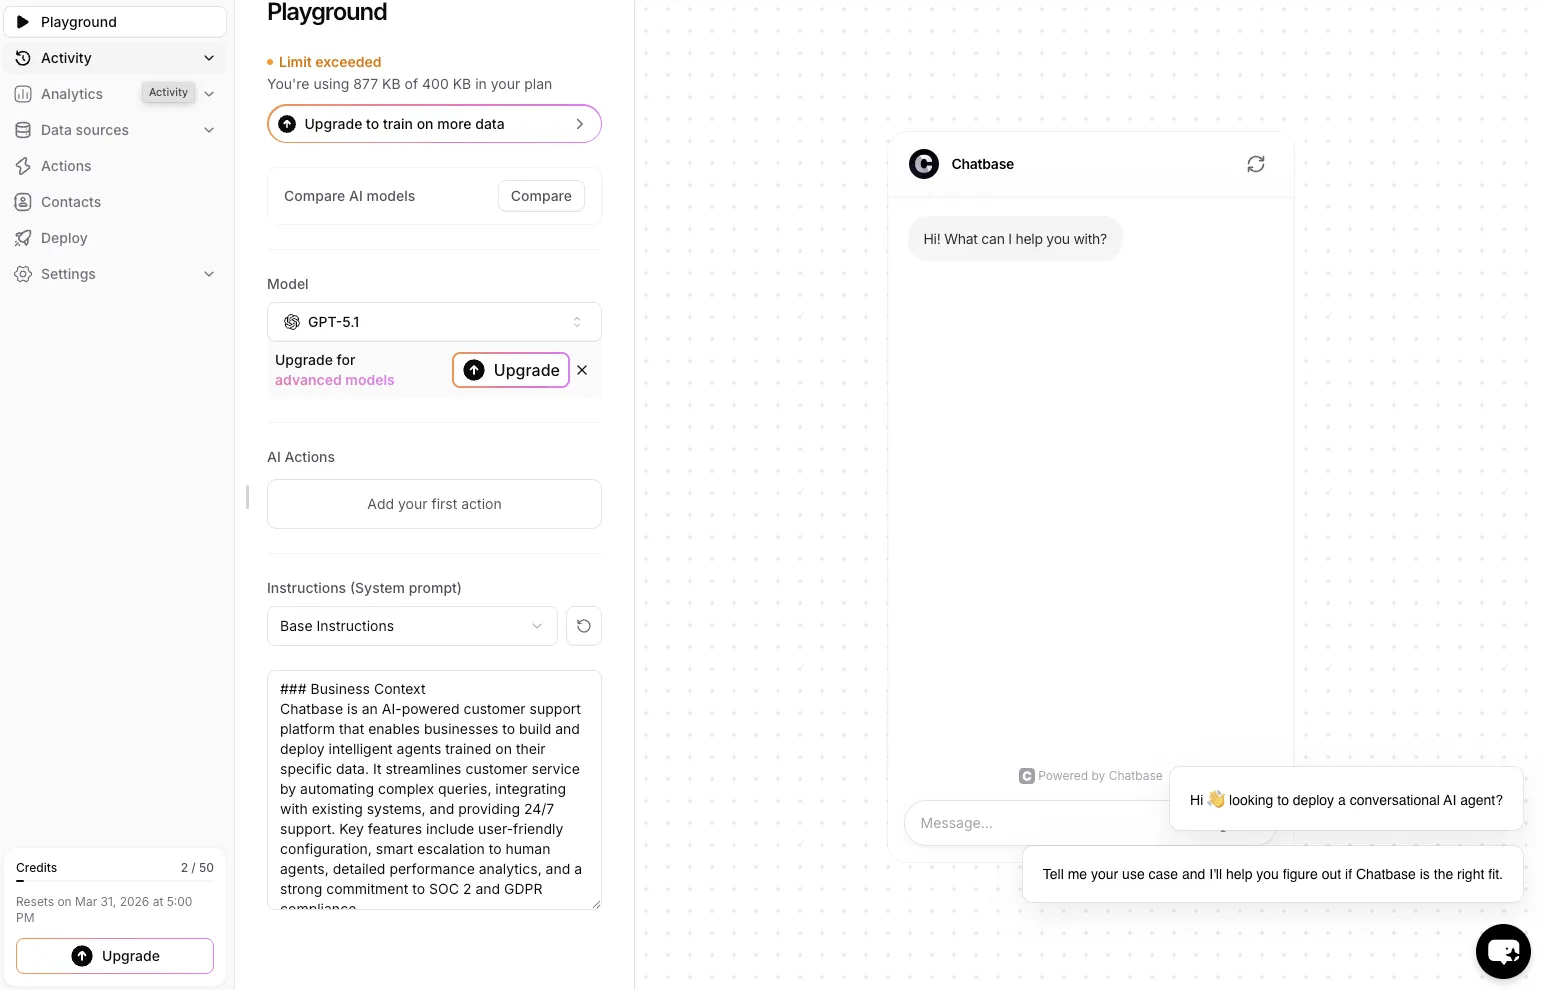
Task: Click the Message input field
Action: point(1040,822)
